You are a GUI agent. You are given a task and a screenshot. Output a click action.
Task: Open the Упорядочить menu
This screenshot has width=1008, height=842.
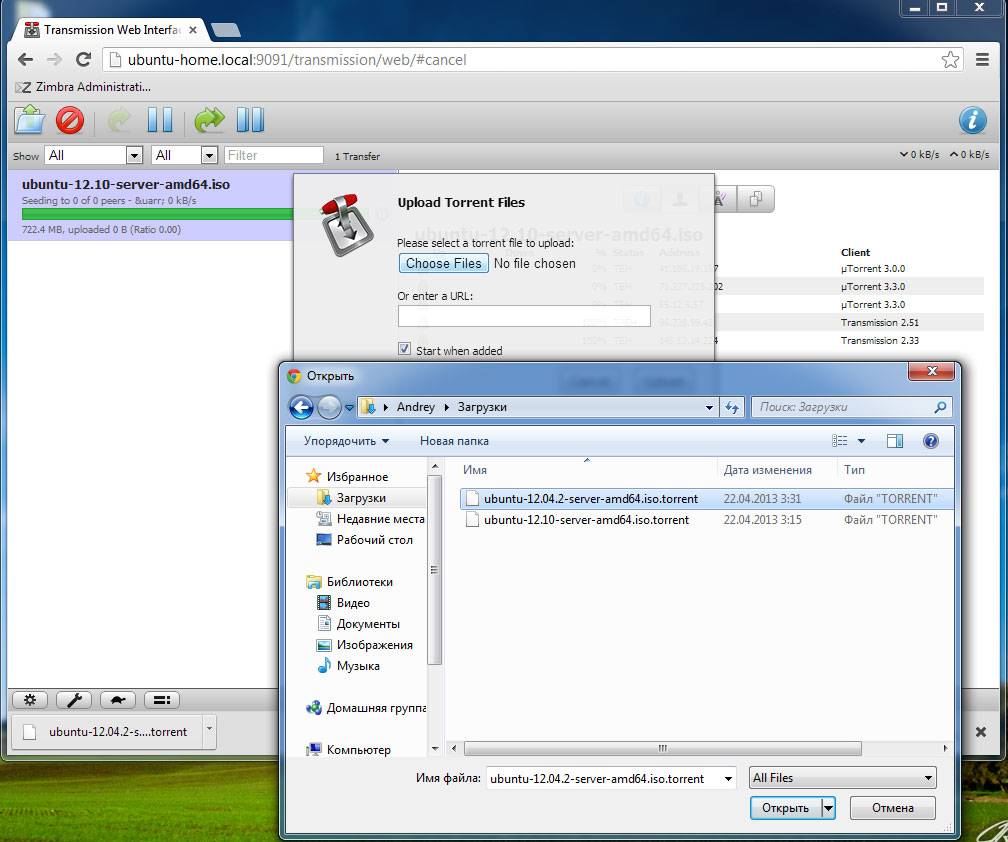(346, 441)
